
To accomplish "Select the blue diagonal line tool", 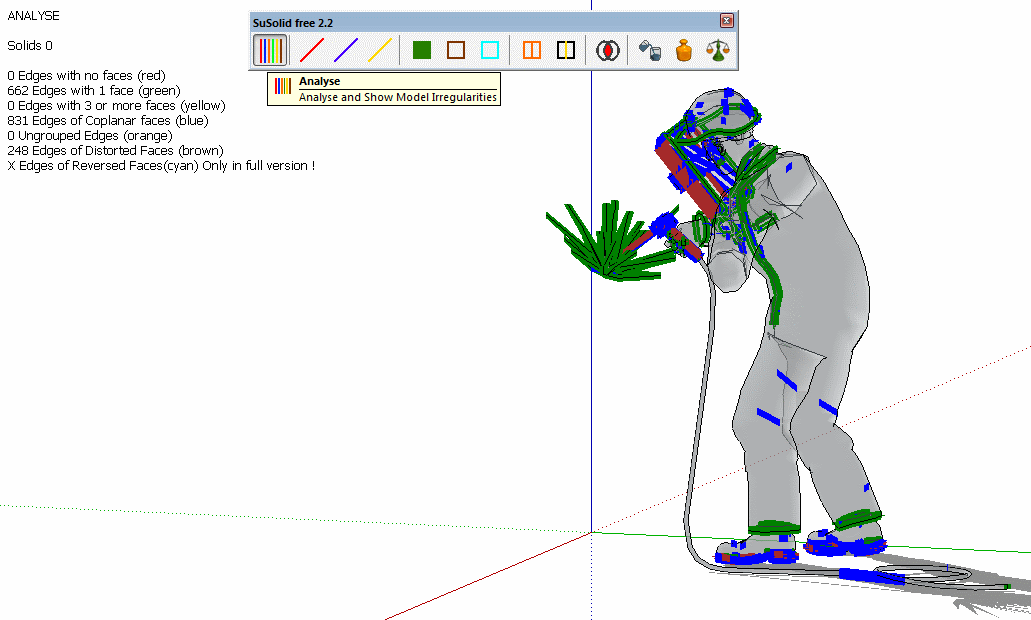I will (346, 50).
